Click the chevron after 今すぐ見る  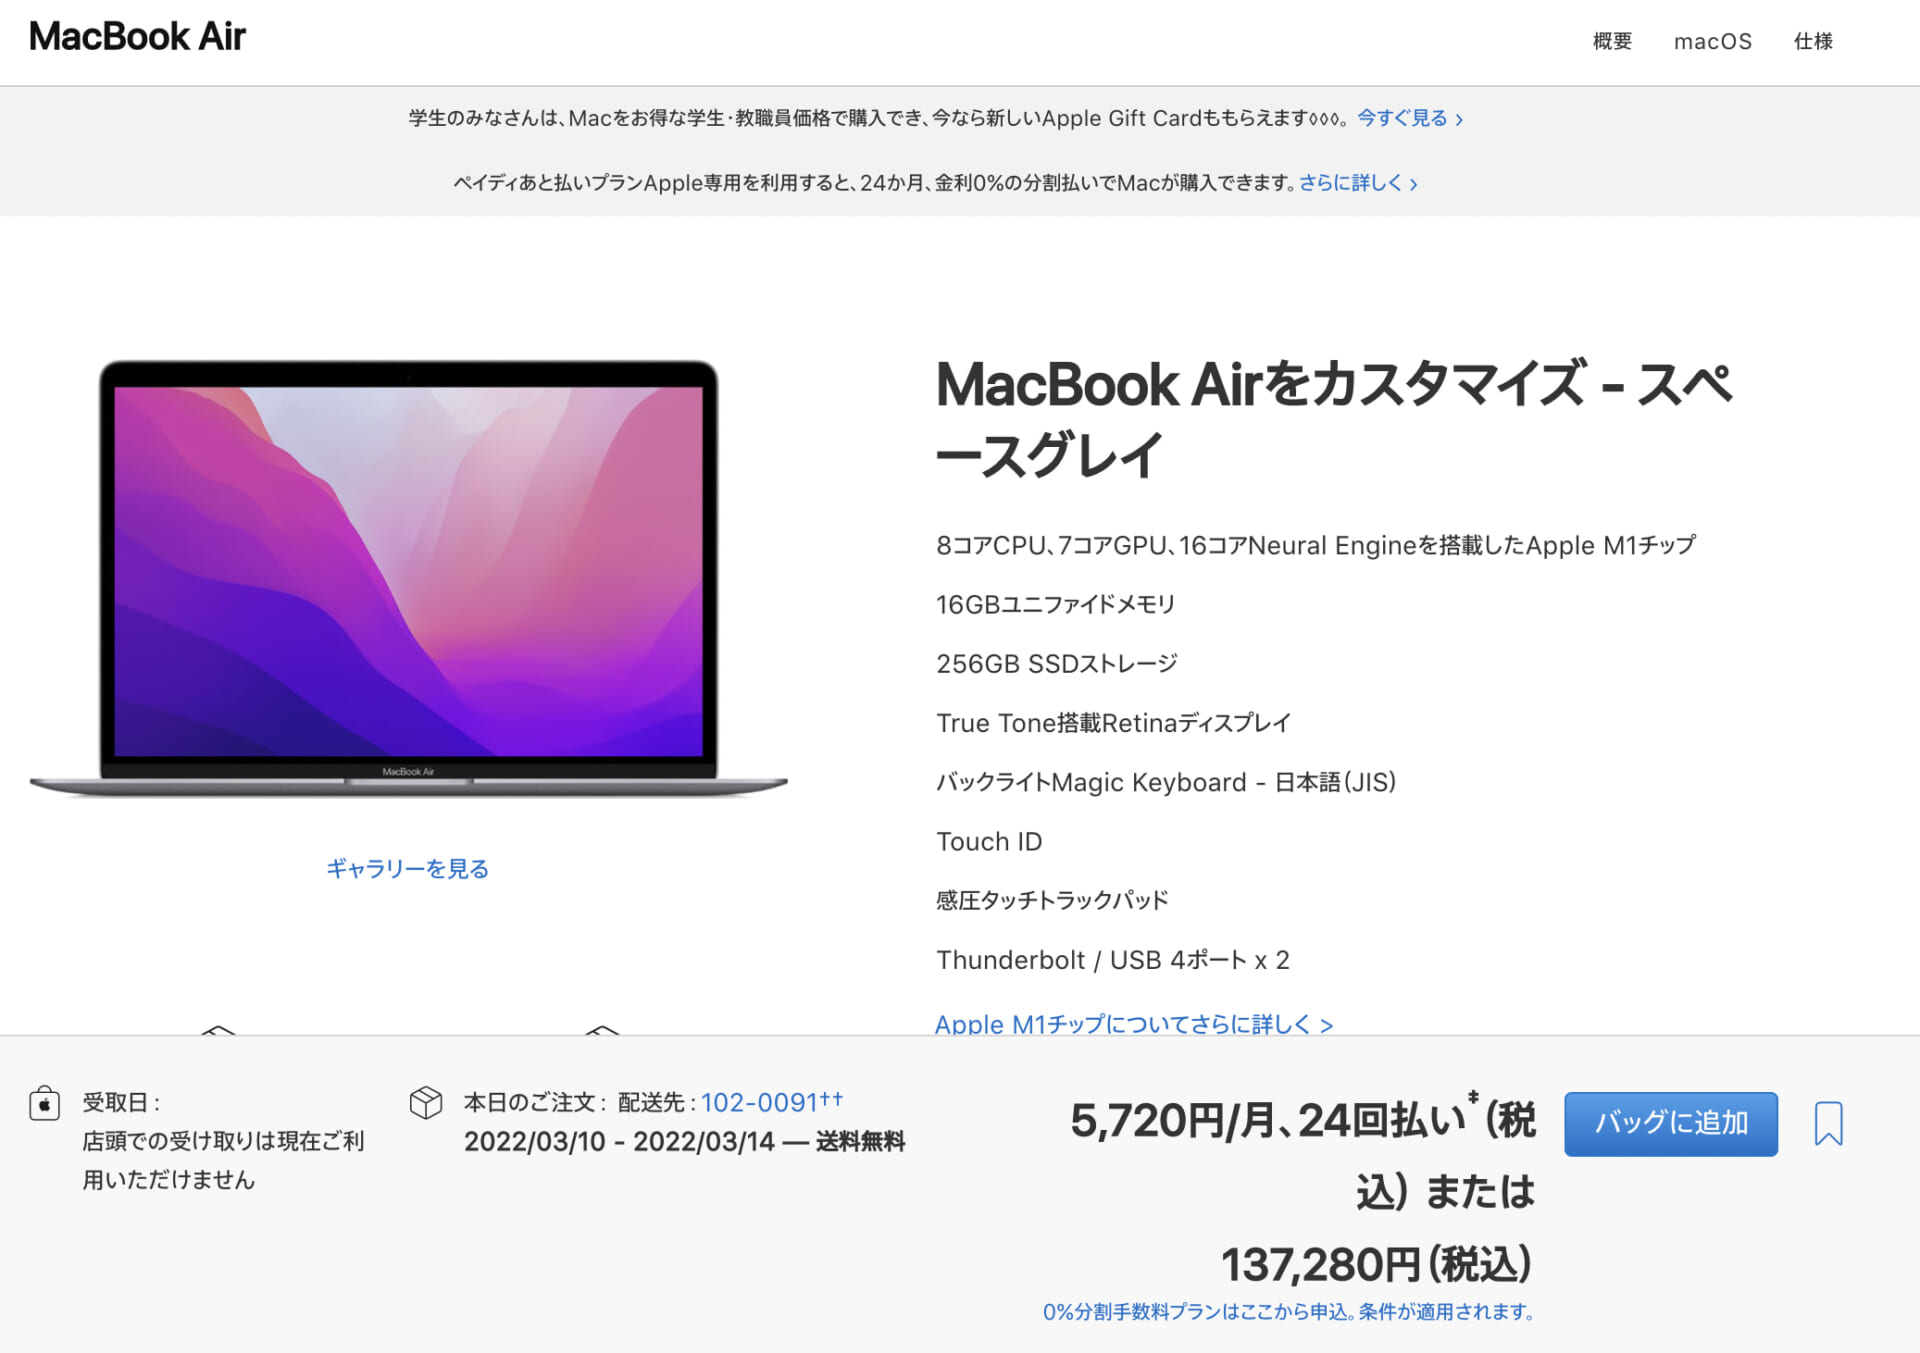pos(1459,120)
